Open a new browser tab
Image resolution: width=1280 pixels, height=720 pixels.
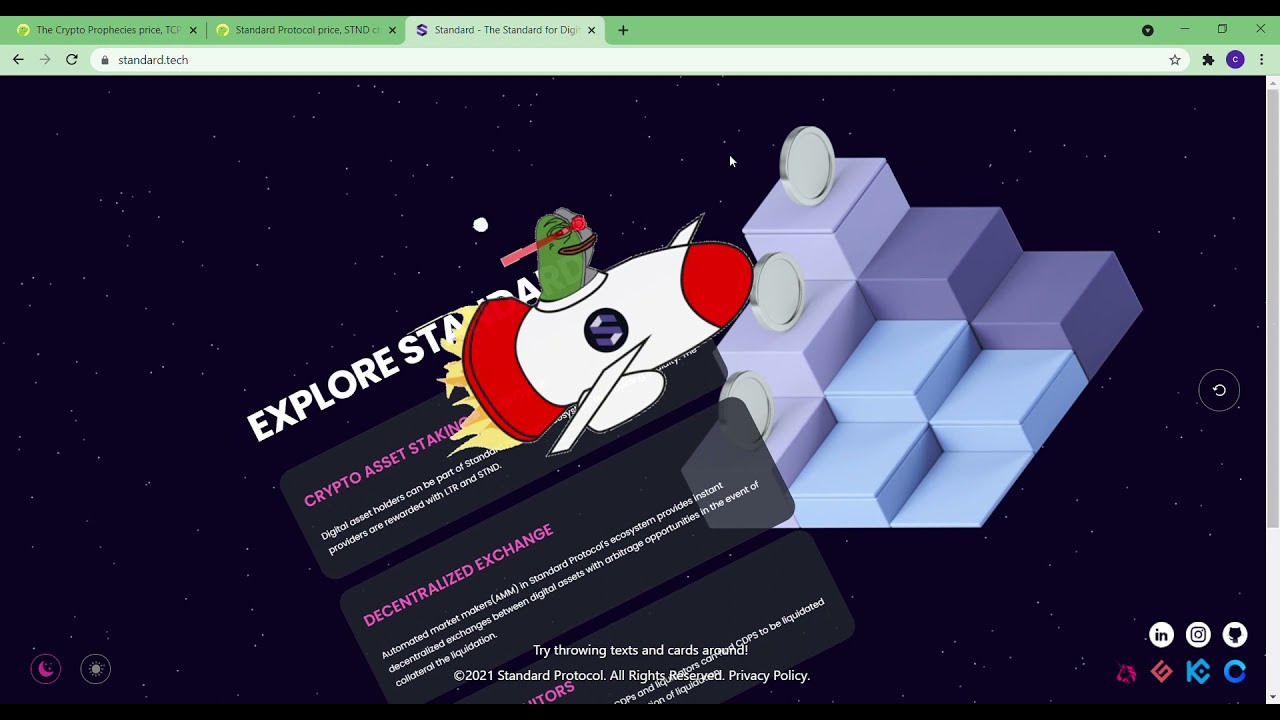click(x=623, y=30)
